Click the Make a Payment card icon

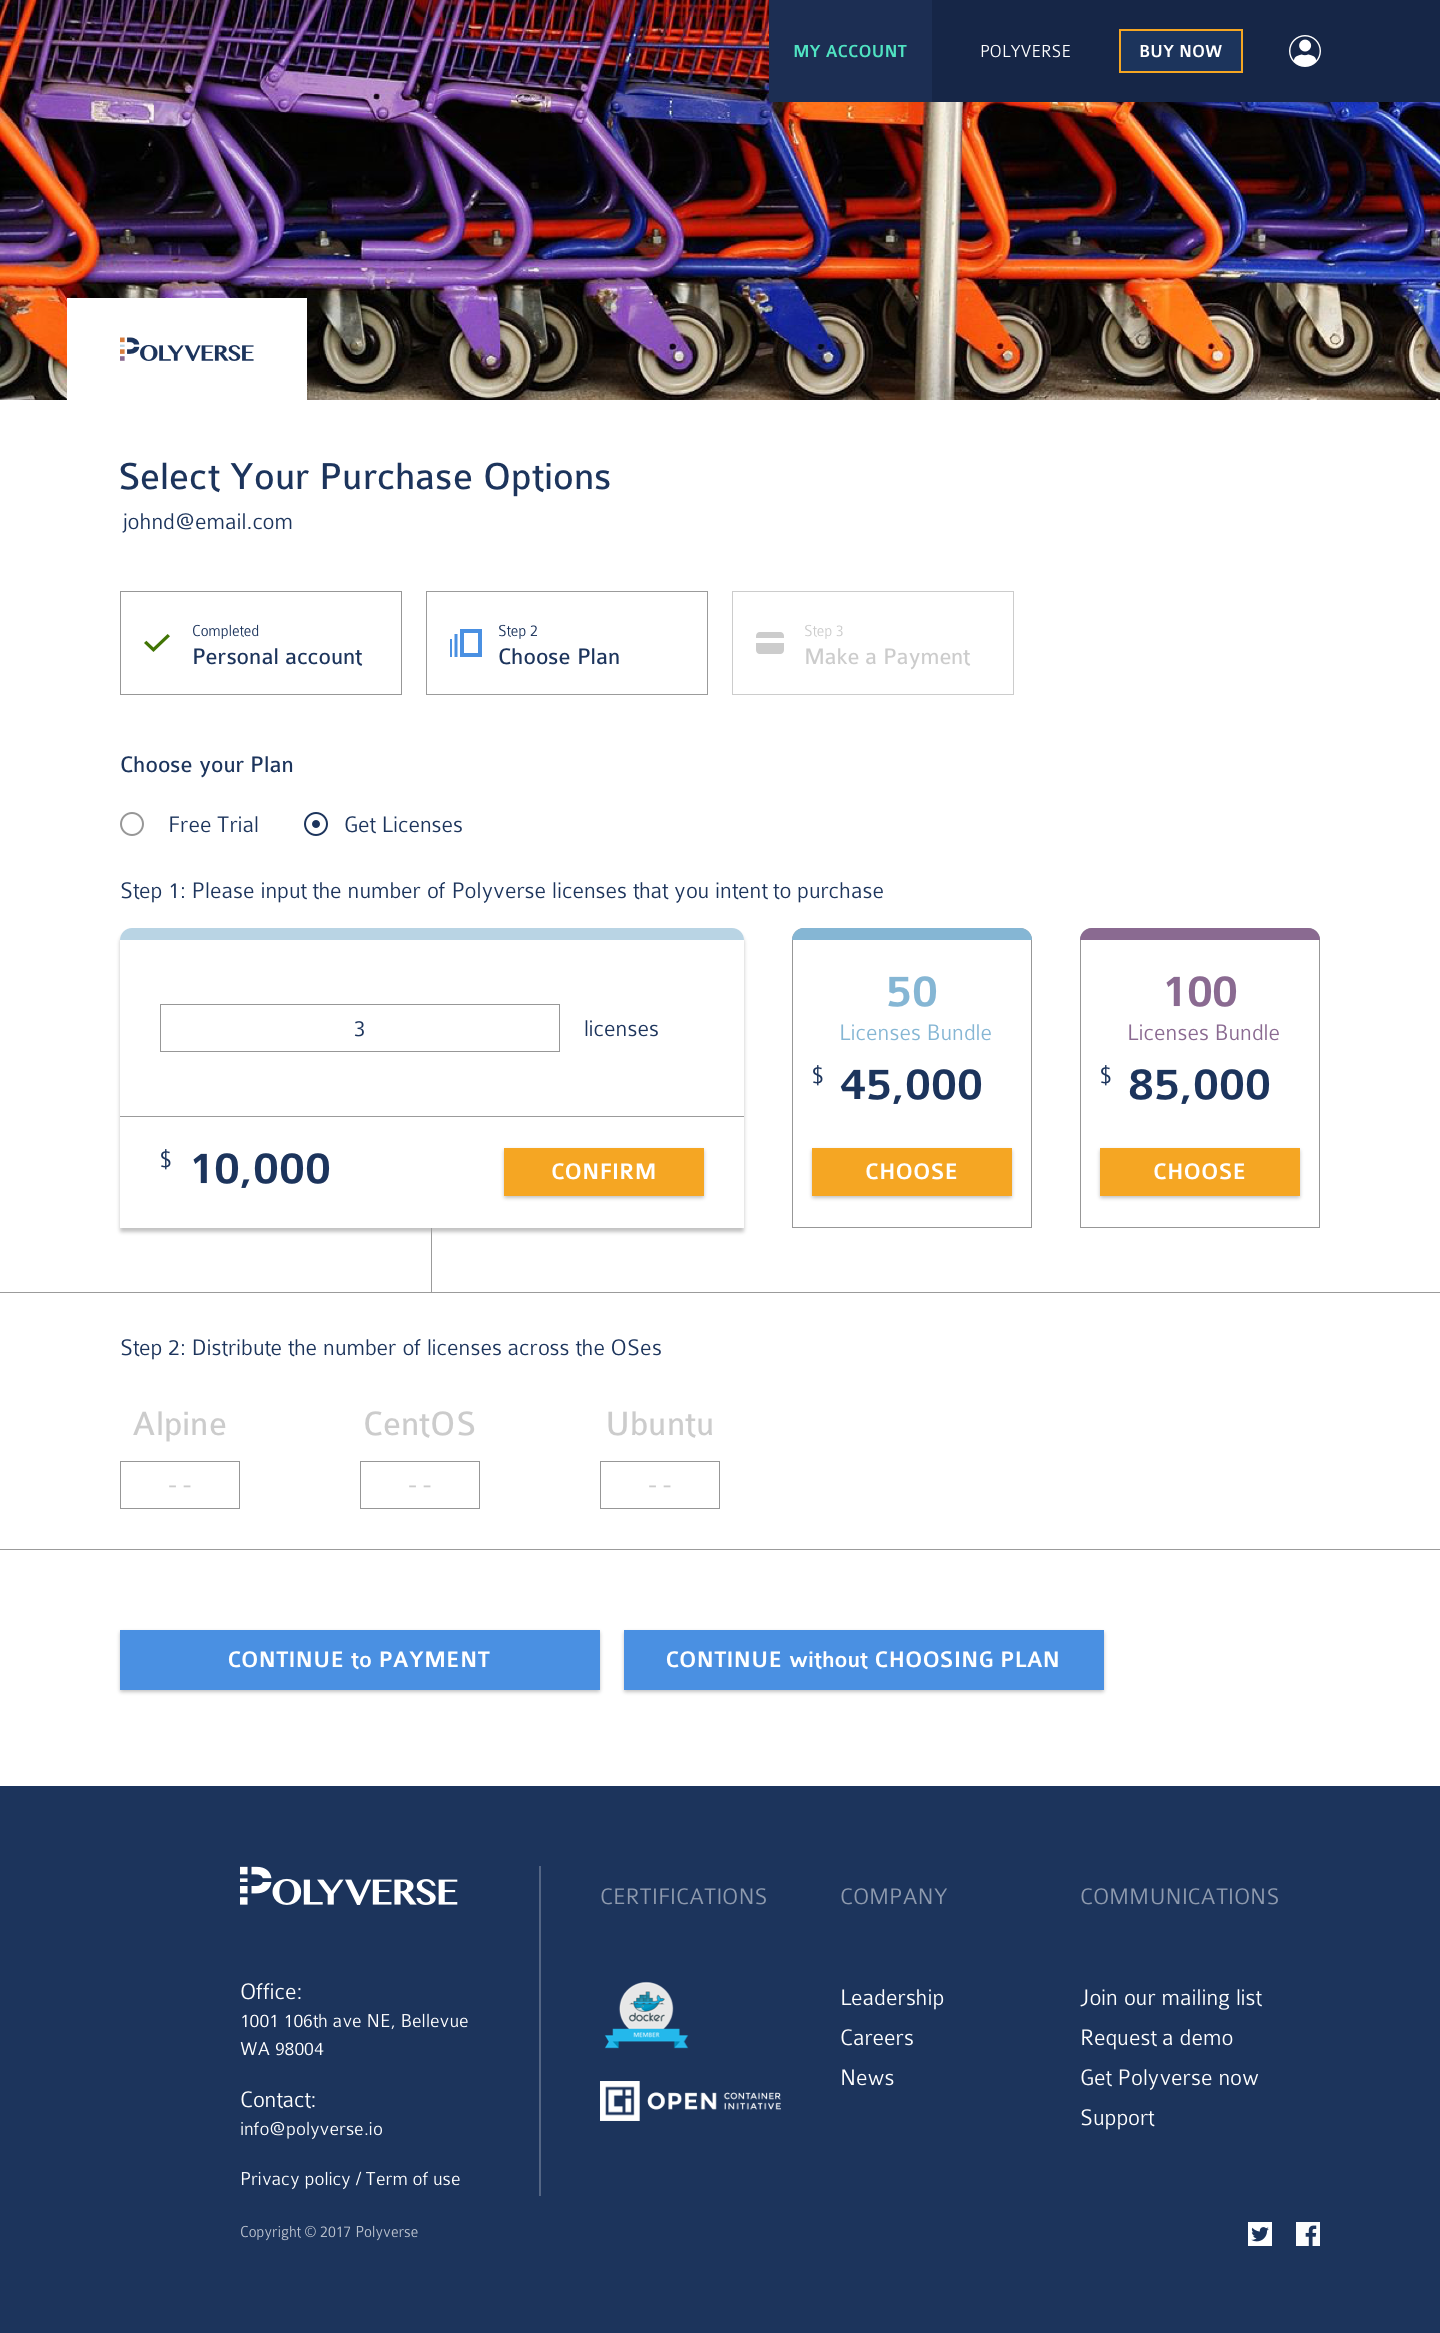[770, 643]
